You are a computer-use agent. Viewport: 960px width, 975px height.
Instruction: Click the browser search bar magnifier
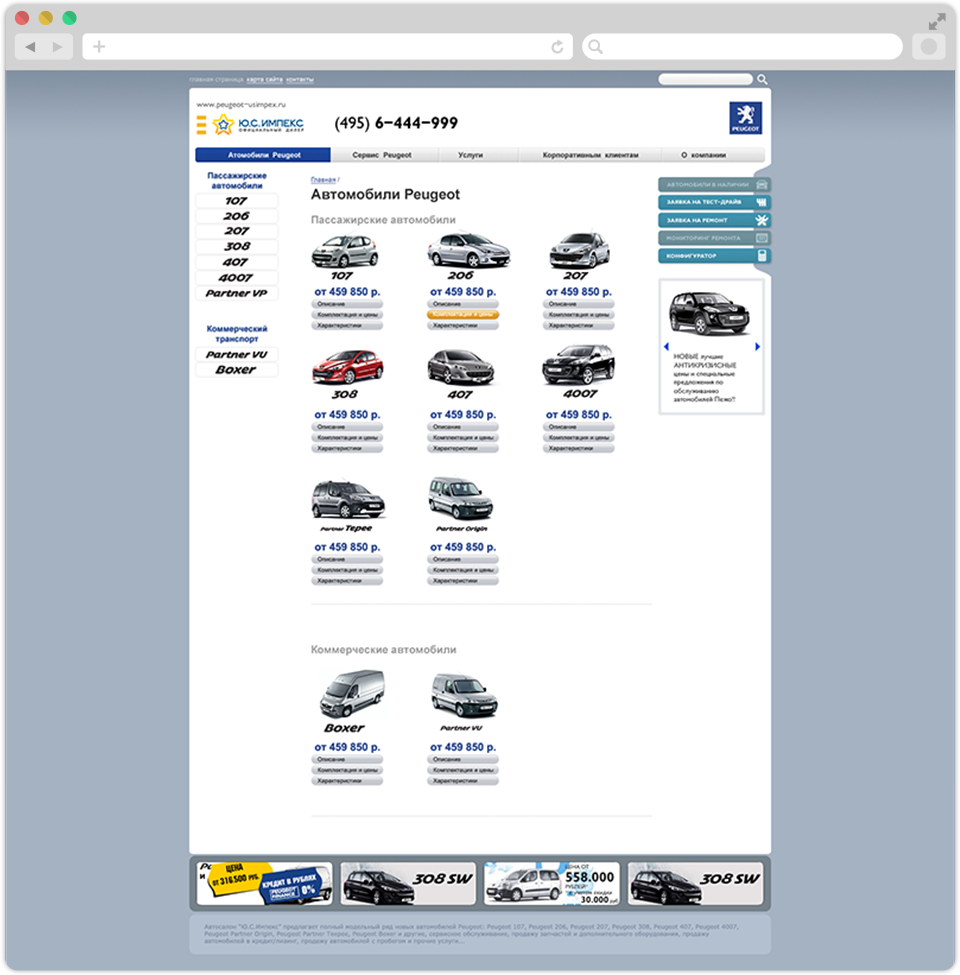point(595,47)
